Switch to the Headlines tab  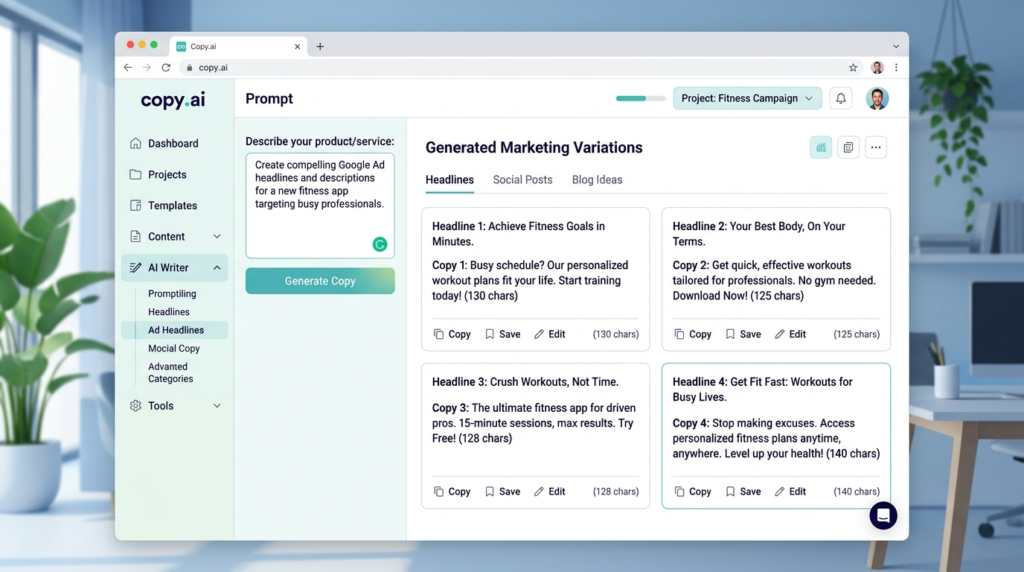(x=449, y=180)
